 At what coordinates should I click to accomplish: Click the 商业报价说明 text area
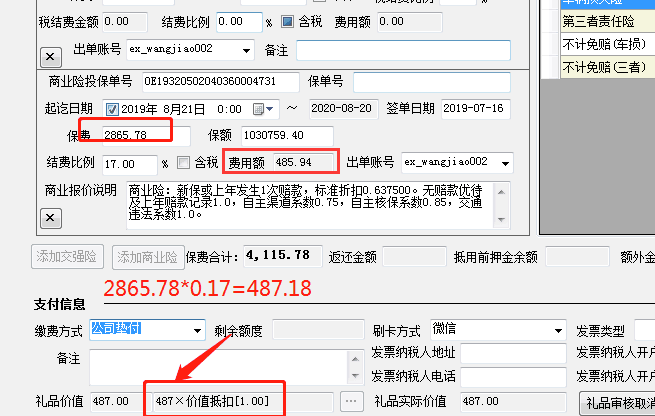(x=311, y=205)
